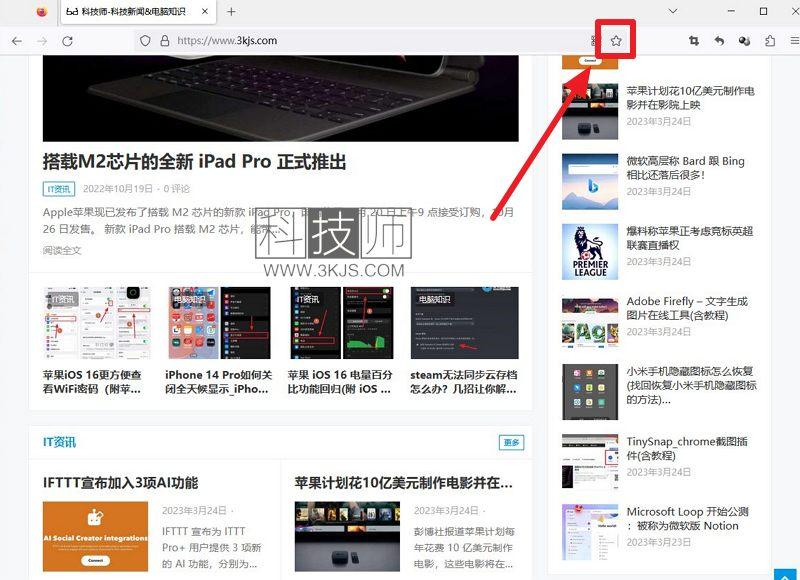Click sidebar Apple TV thumbnail by 影院上映 link

coord(590,111)
